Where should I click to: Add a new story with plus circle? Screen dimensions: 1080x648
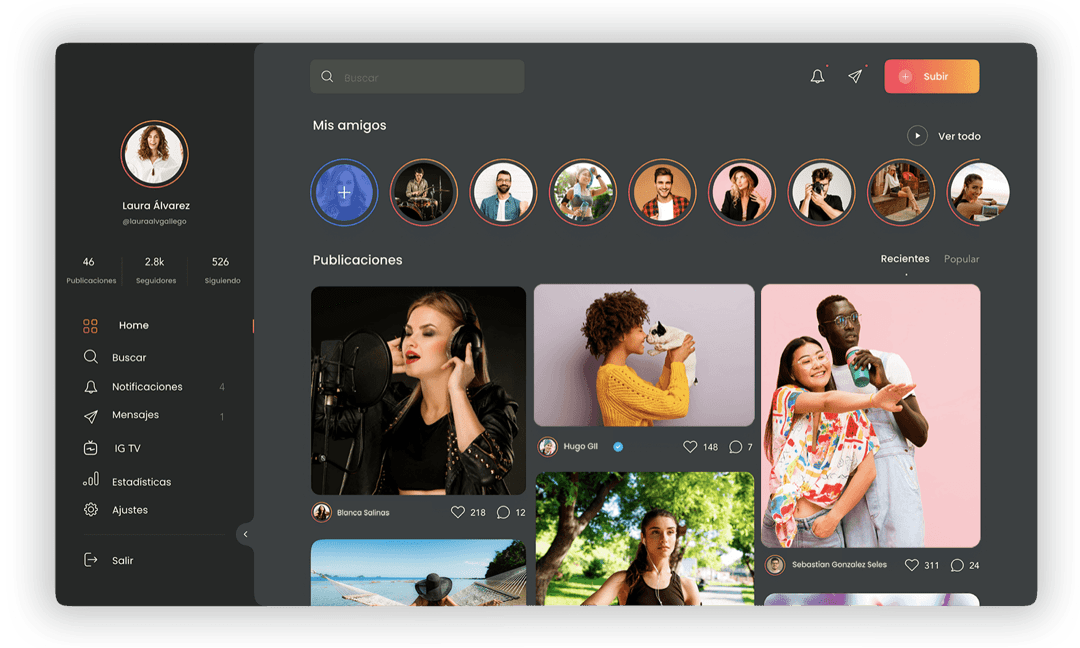click(344, 192)
